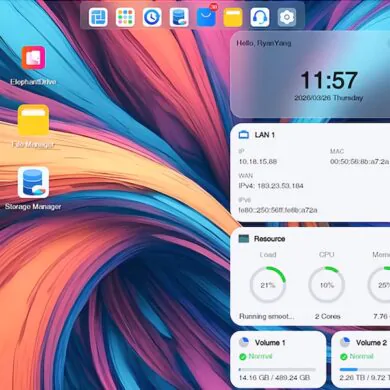Click the Volume 2 usage bar
The height and width of the screenshot is (390, 390).
[365, 369]
